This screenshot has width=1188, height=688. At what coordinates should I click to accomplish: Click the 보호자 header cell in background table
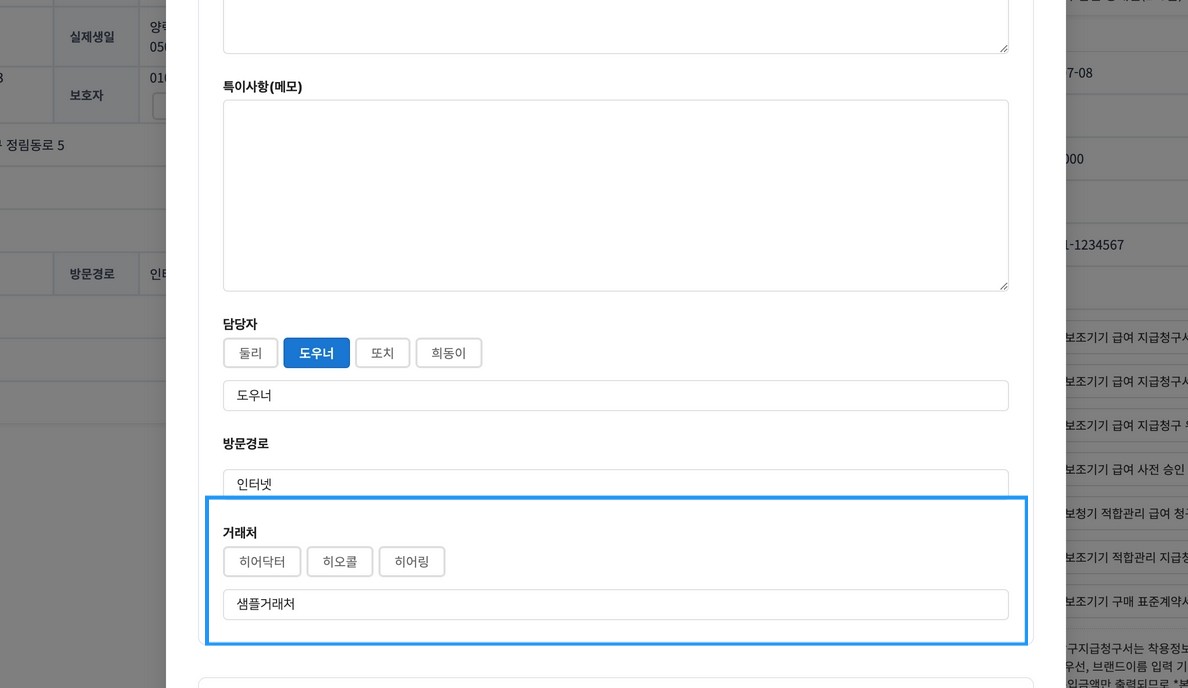[86, 95]
